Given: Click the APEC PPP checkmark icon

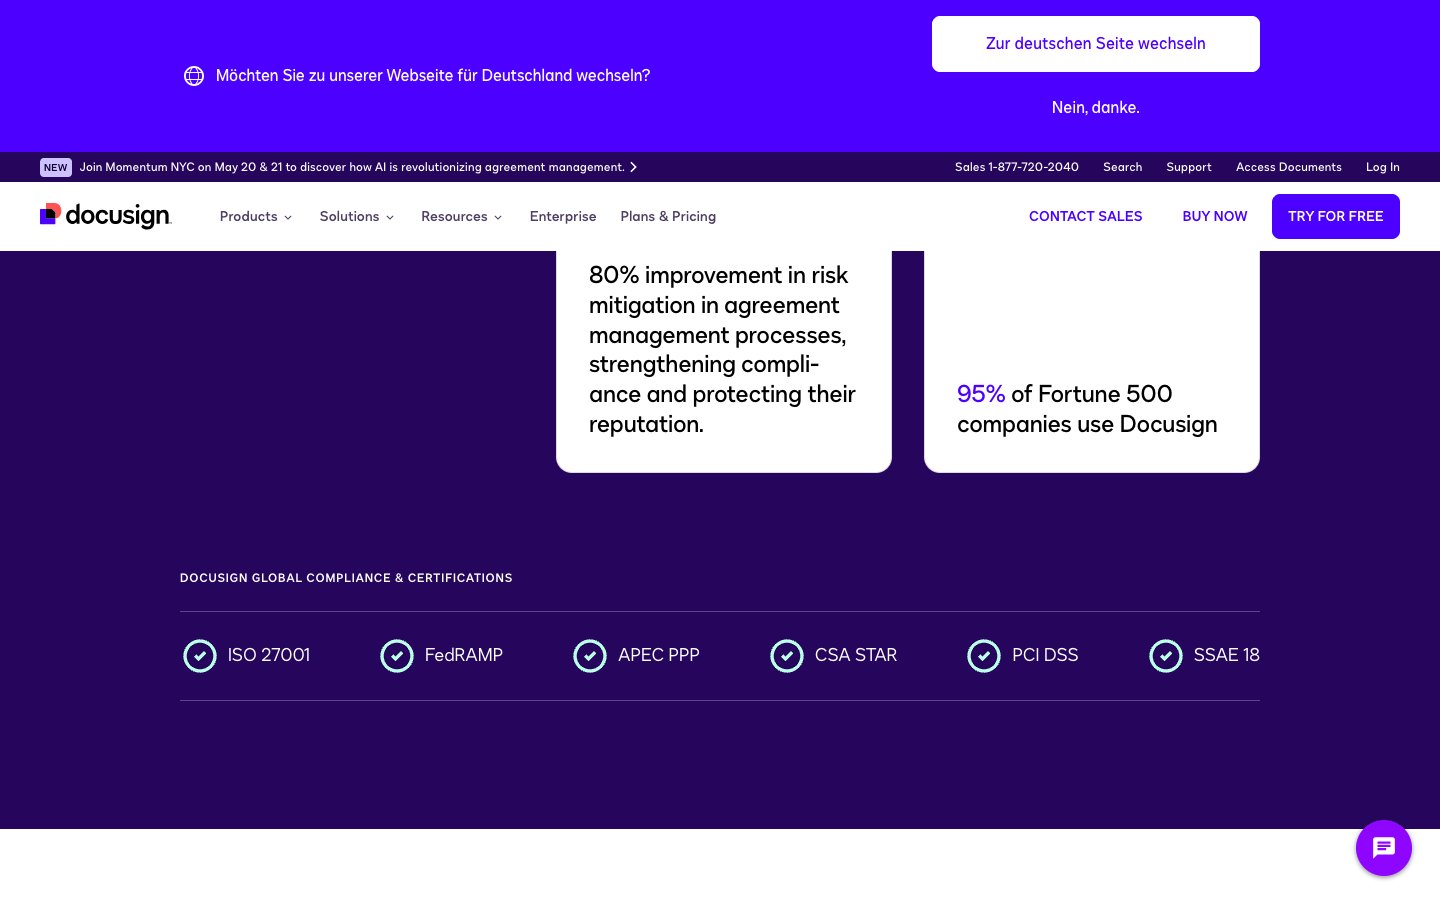Looking at the screenshot, I should click(x=590, y=656).
